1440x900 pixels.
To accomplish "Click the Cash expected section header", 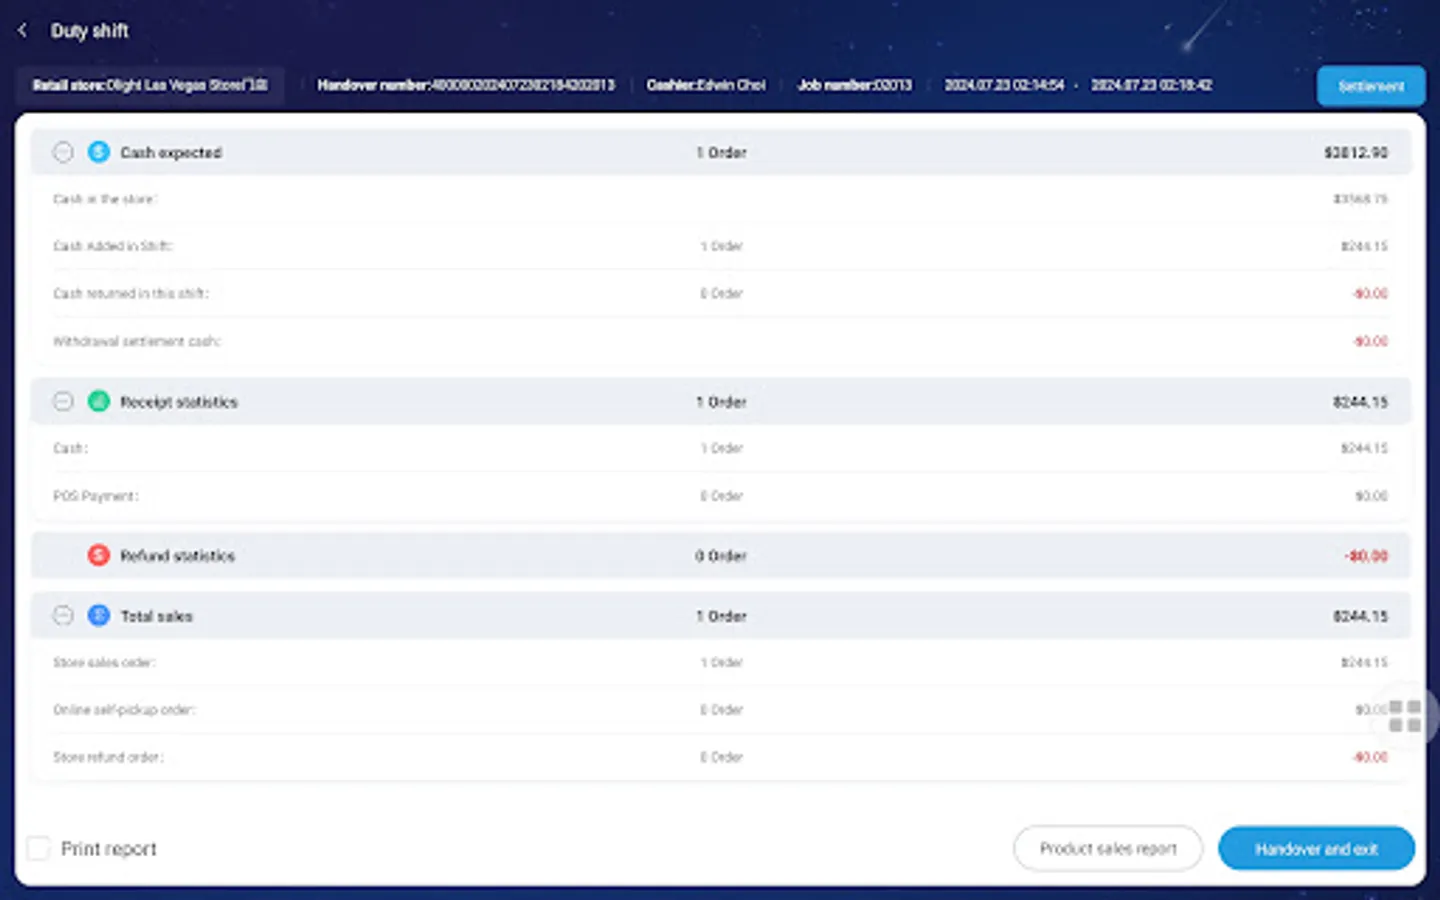I will click(x=171, y=152).
